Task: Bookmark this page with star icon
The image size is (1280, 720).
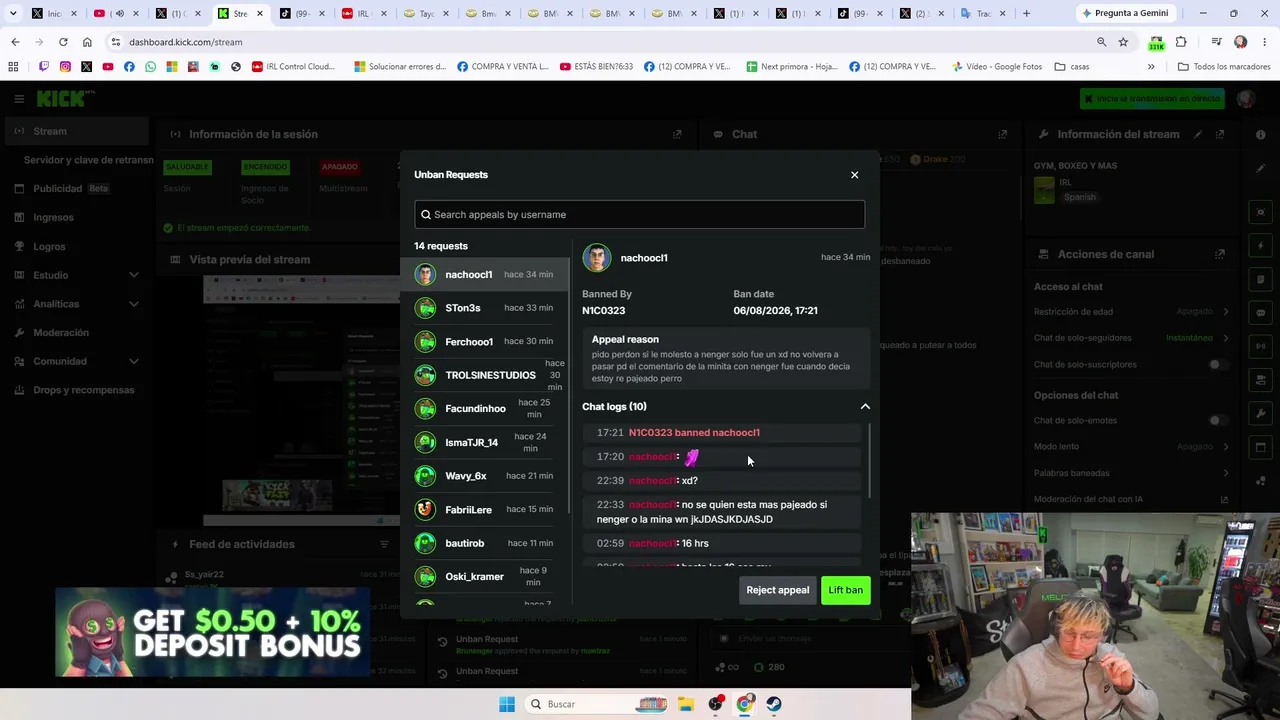Action: [1123, 42]
